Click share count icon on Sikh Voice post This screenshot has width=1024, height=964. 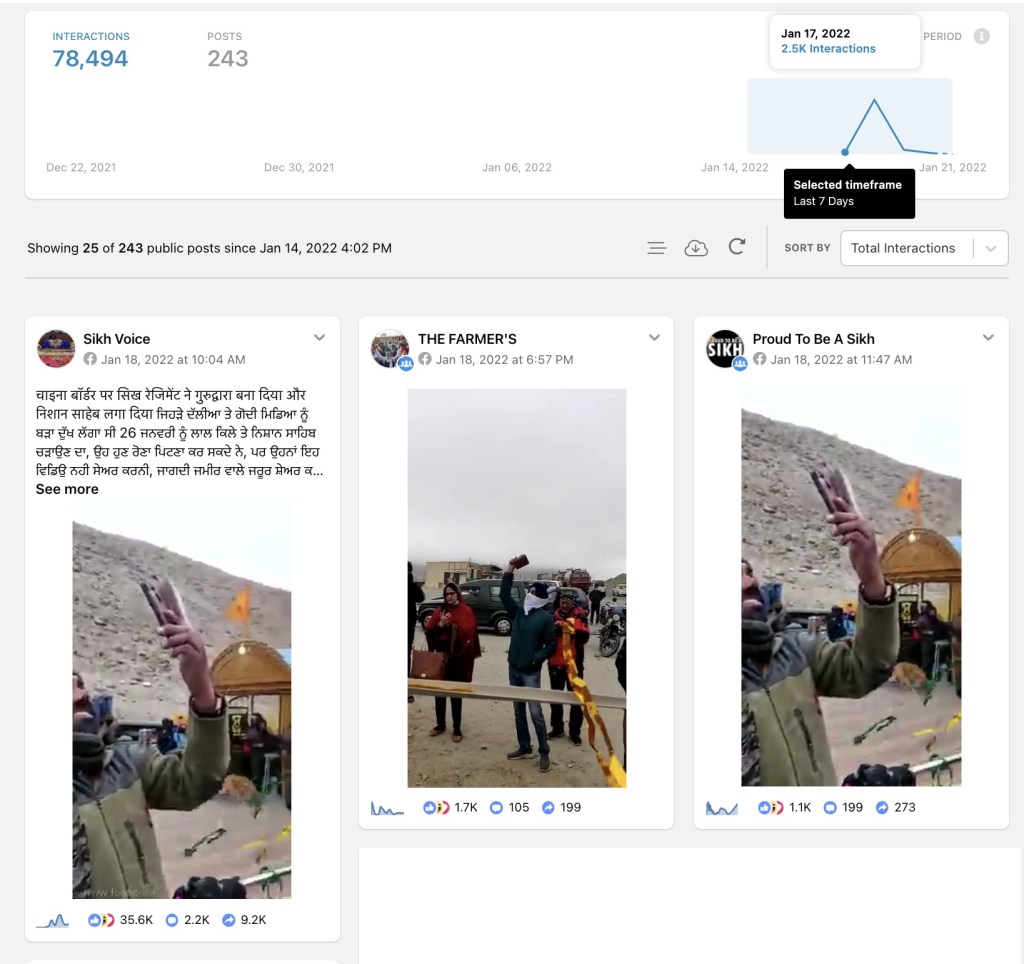coord(229,920)
